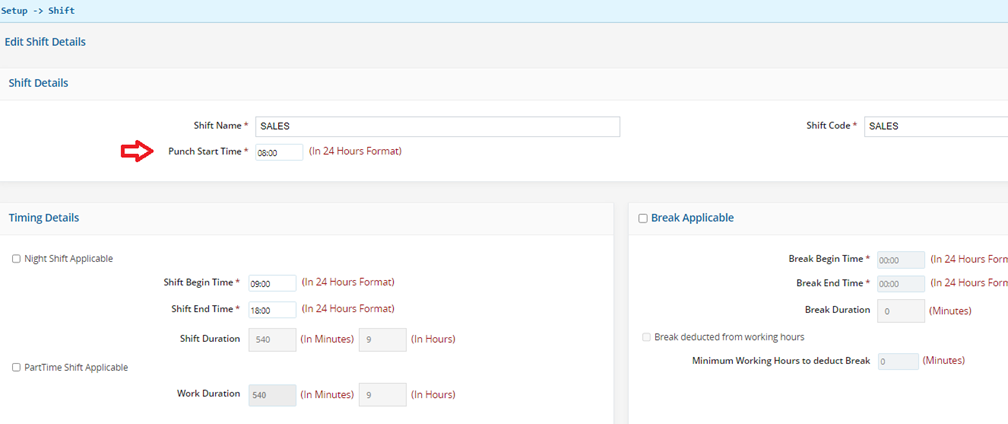Click the Night Shift Applicable label

click(x=69, y=259)
